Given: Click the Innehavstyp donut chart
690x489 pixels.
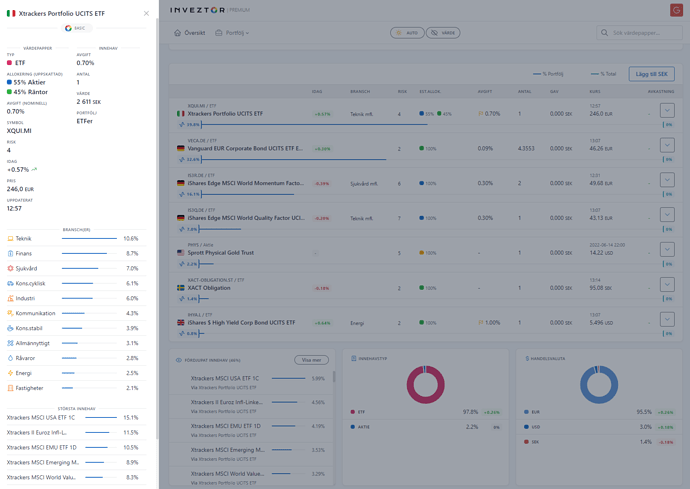Looking at the screenshot, I should pos(425,384).
